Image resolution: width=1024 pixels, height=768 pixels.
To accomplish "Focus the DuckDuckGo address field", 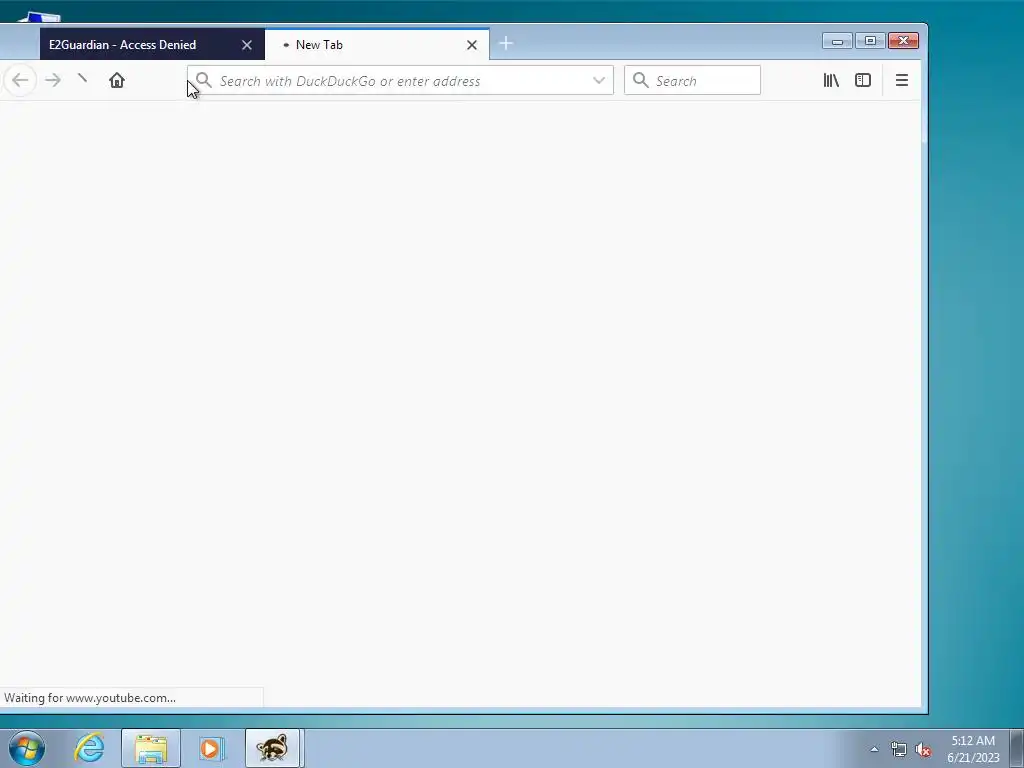I will [400, 80].
